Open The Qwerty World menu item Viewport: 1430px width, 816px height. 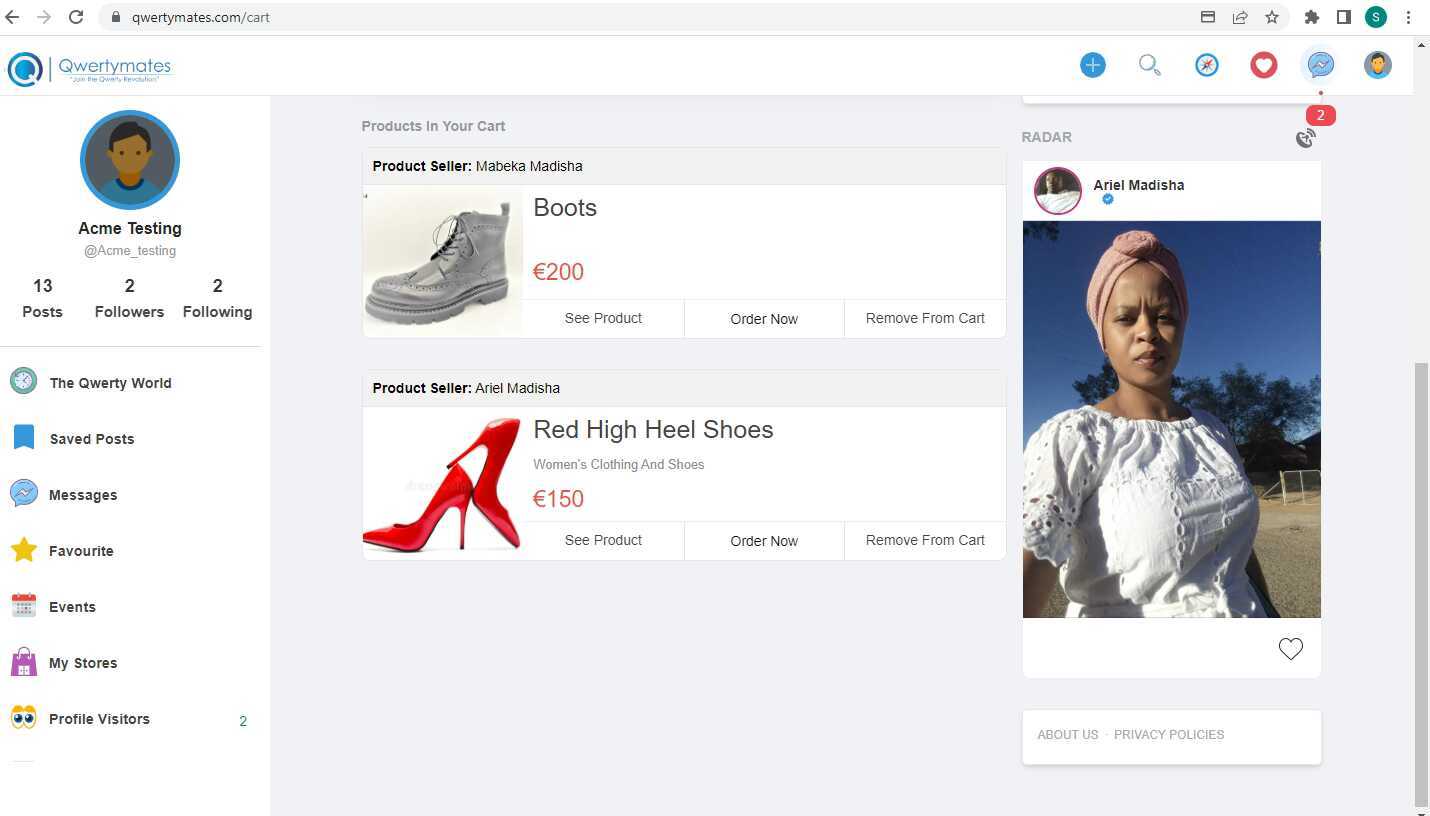[x=110, y=383]
